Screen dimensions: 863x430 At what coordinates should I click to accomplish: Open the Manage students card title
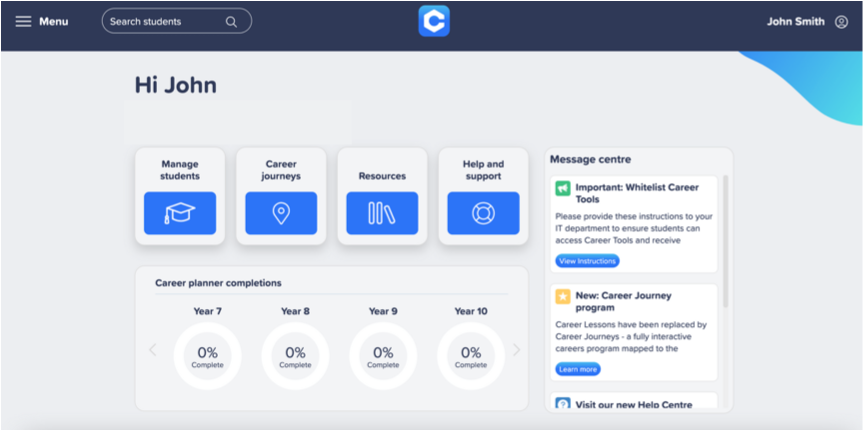(180, 170)
